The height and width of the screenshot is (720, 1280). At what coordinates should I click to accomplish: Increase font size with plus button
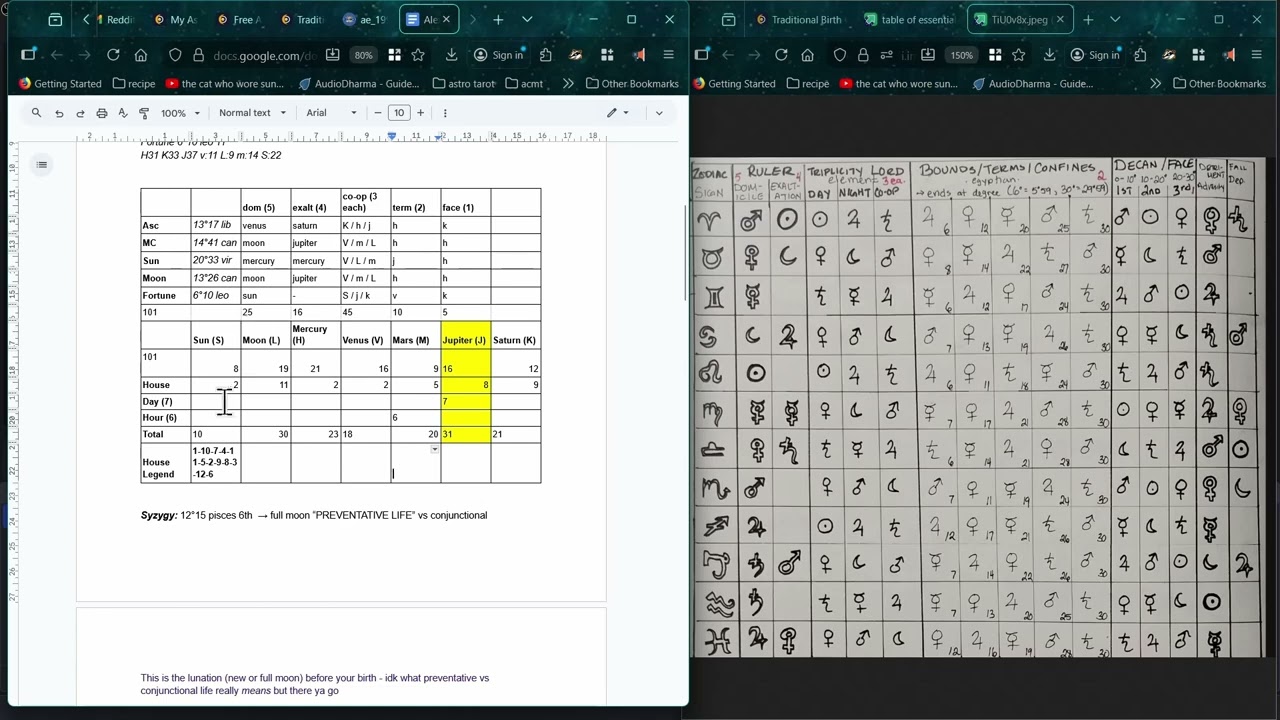coord(420,113)
